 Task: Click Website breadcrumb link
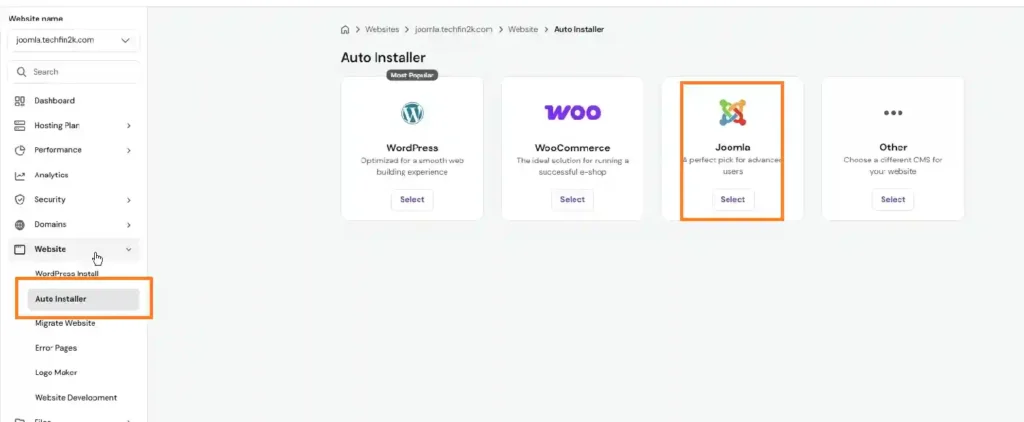coord(523,29)
